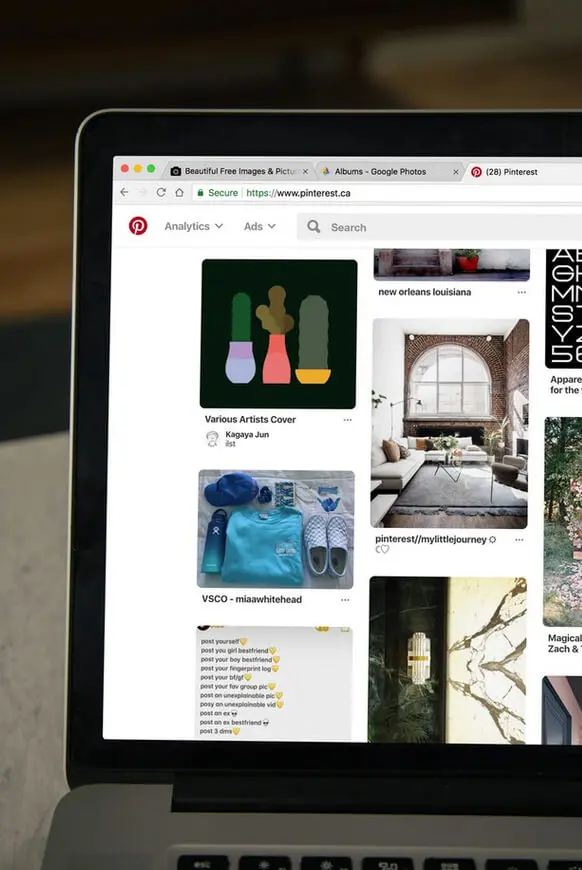Click the Pinterest logo home icon
Viewport: 582px width, 870px height.
coord(138,226)
